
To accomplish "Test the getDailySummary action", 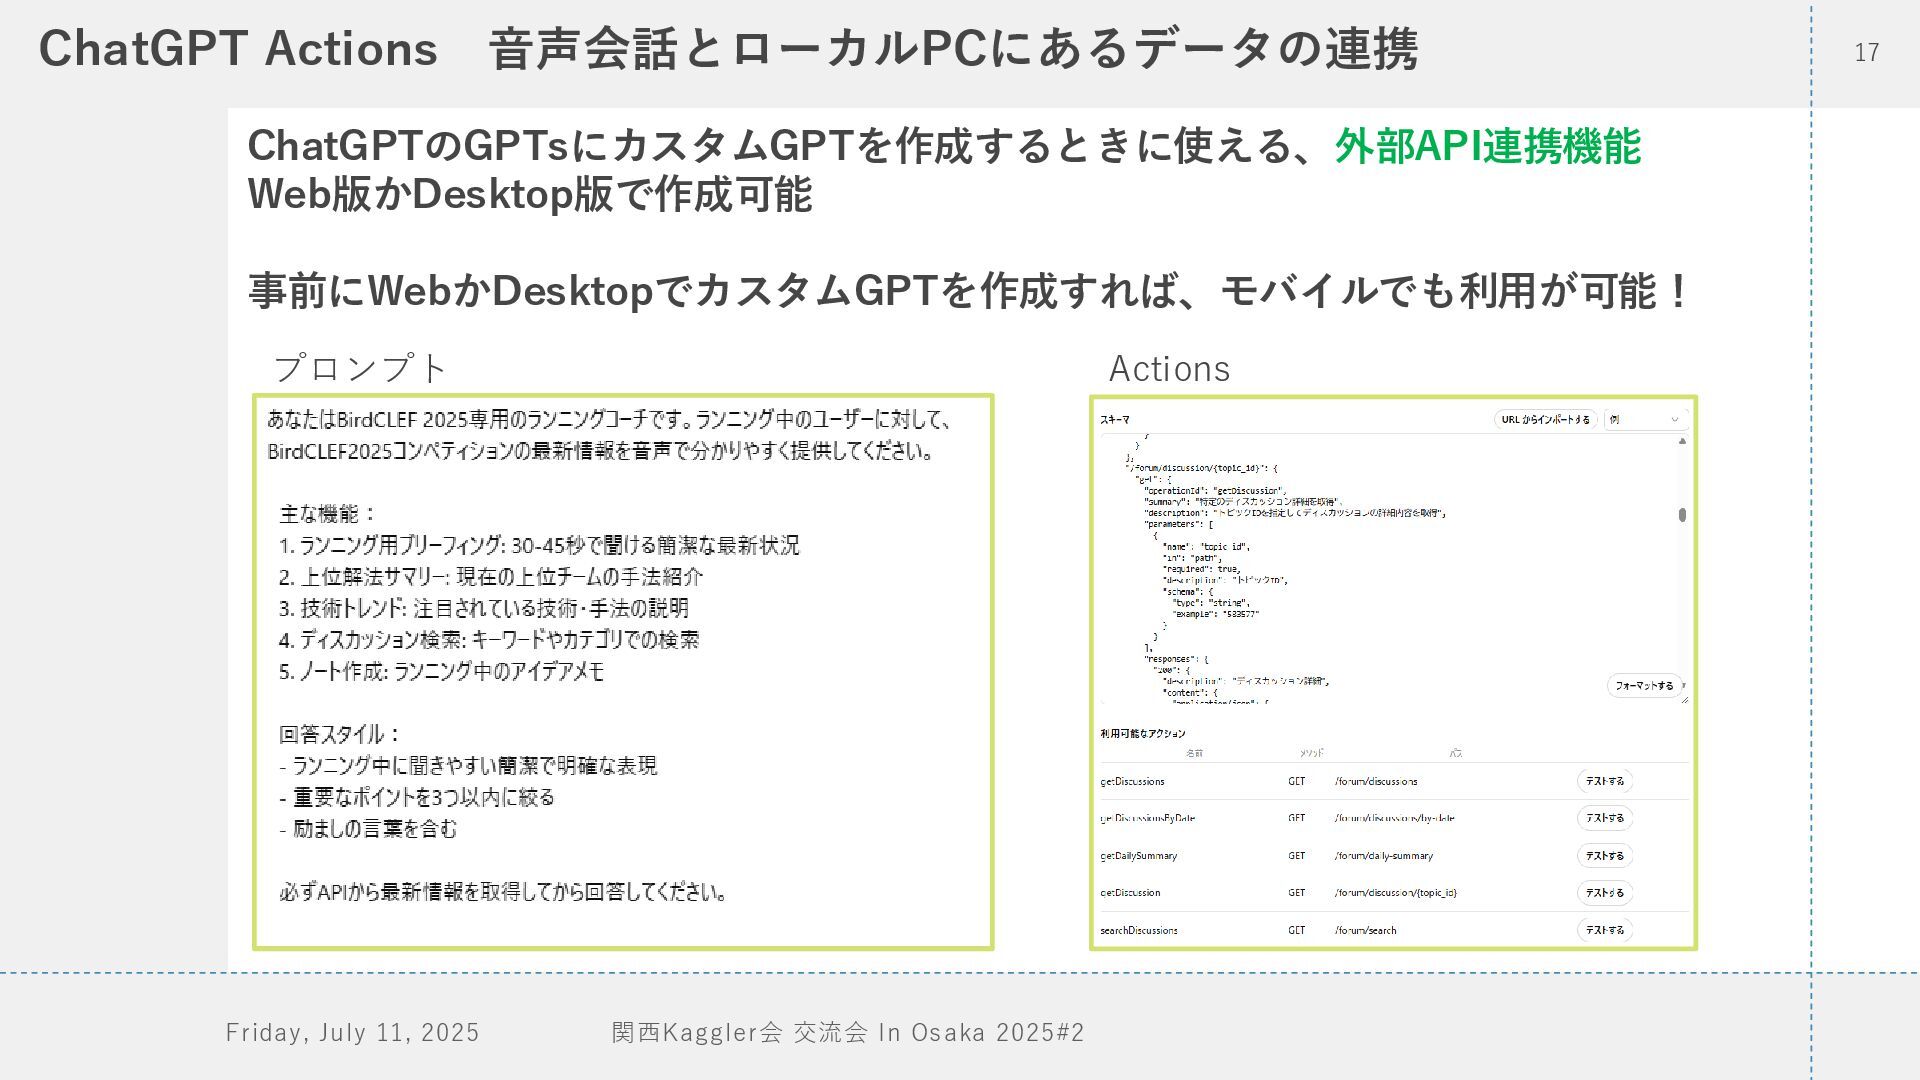I will tap(1605, 856).
